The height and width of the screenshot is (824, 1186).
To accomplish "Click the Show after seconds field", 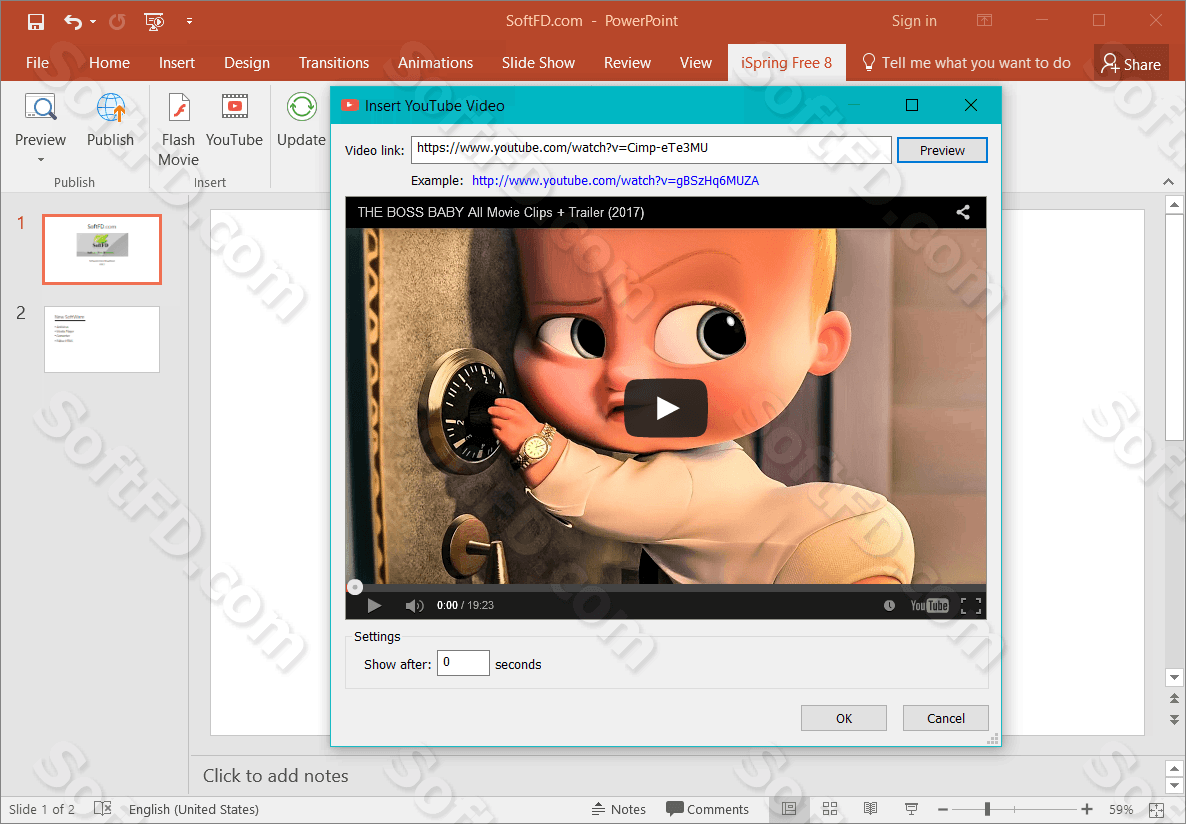I will [x=463, y=663].
